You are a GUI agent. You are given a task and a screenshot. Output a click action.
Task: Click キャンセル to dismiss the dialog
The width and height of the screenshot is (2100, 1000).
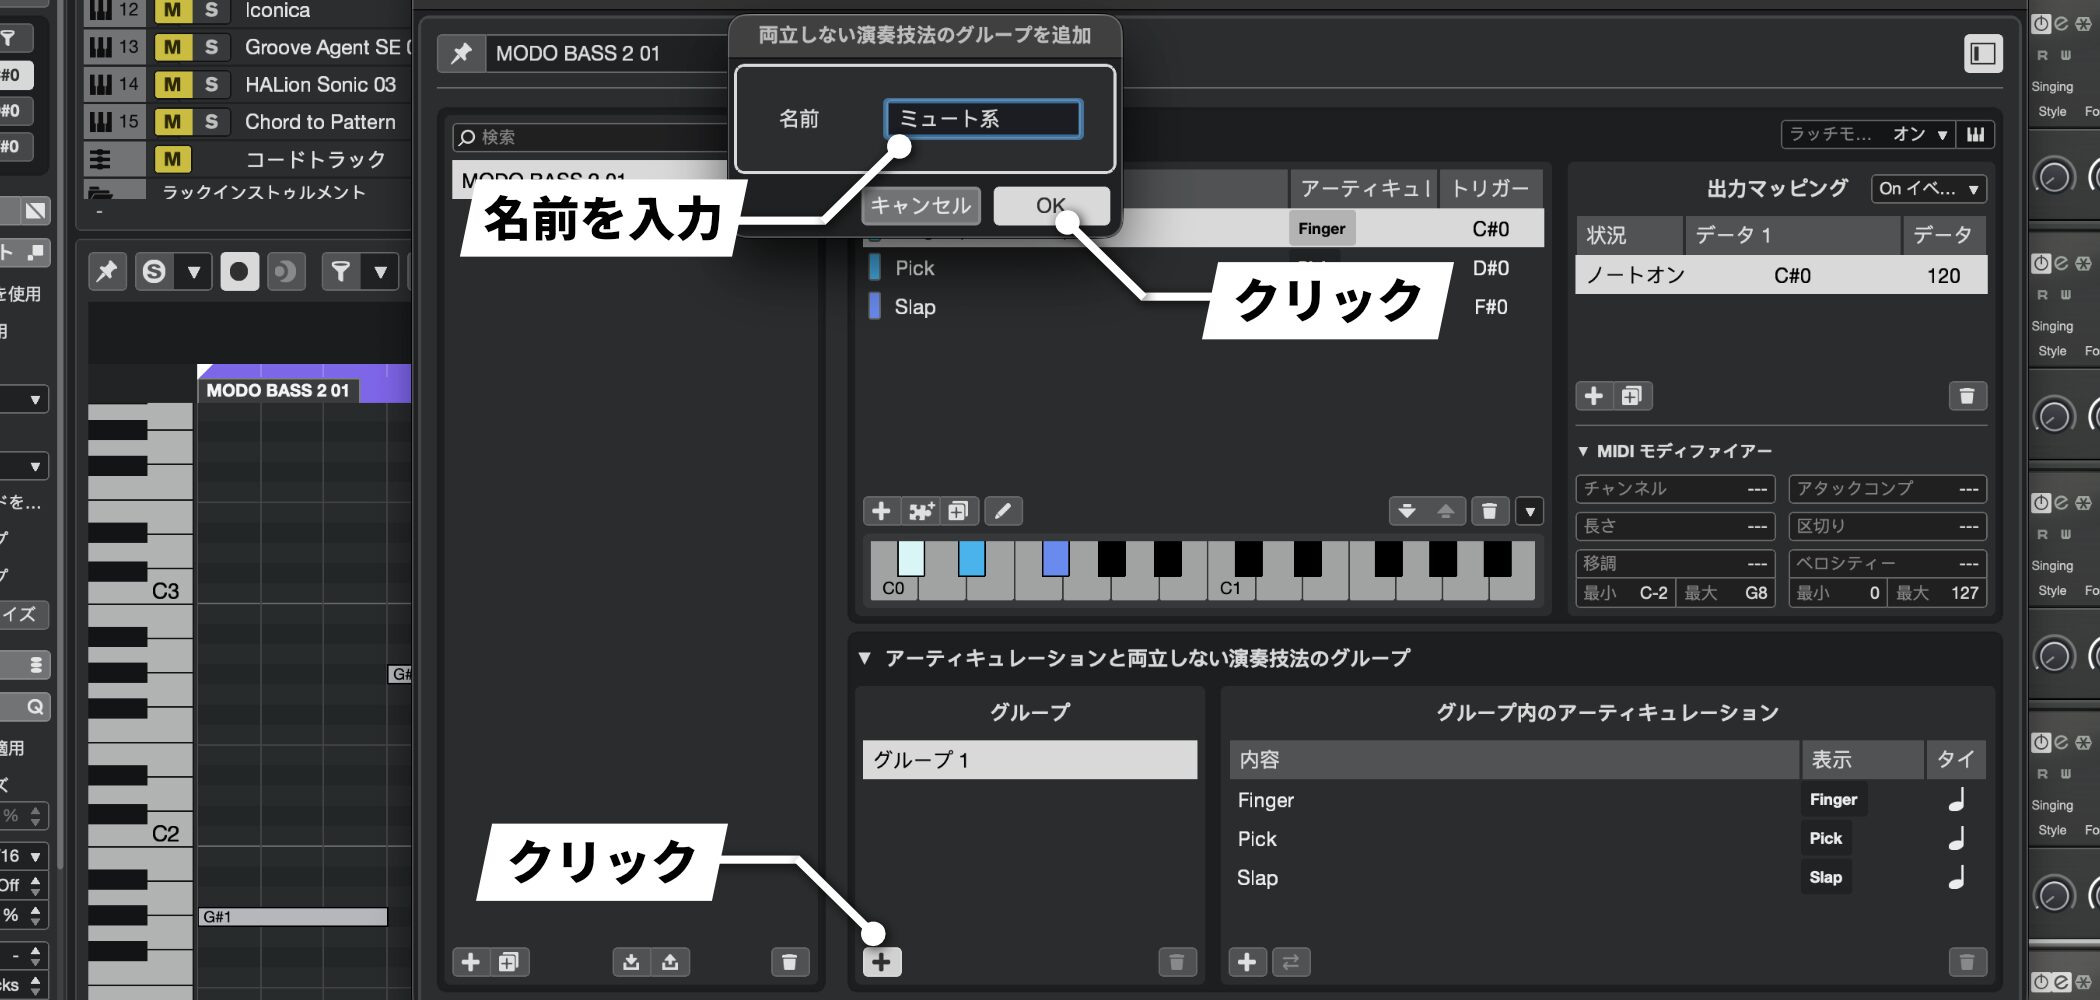coord(920,206)
